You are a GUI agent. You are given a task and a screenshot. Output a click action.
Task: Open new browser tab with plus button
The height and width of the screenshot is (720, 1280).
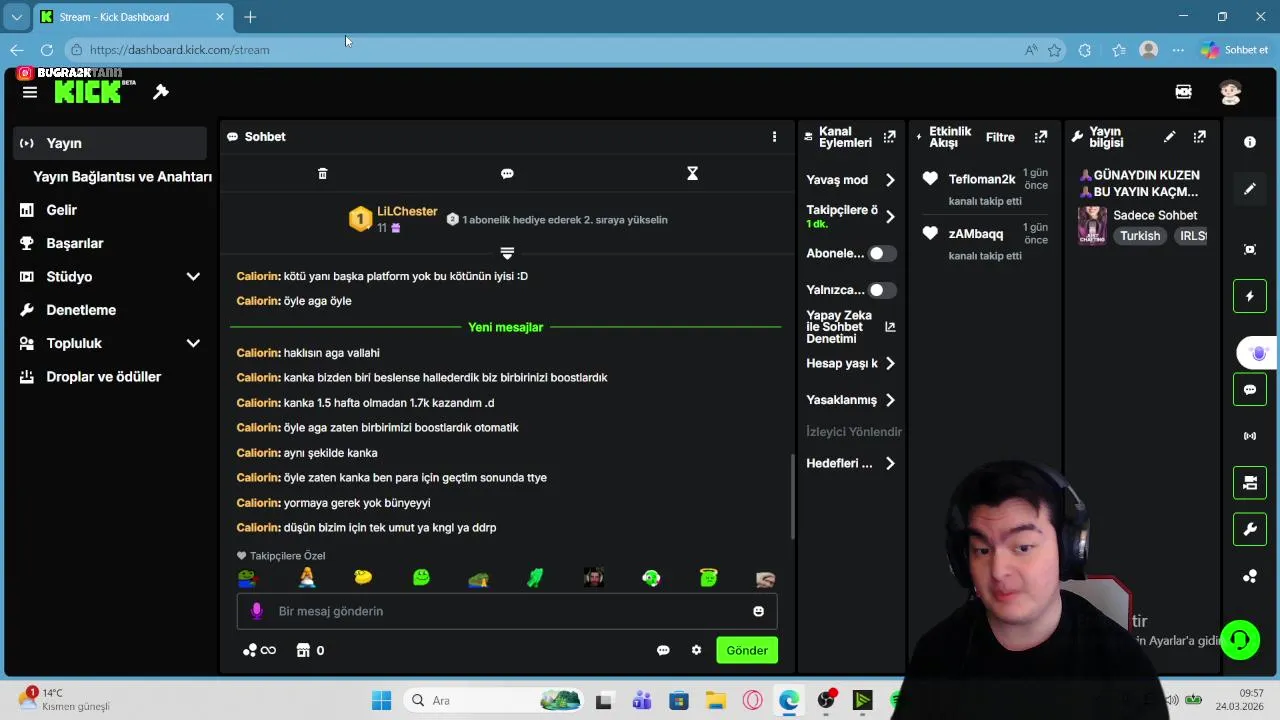250,17
